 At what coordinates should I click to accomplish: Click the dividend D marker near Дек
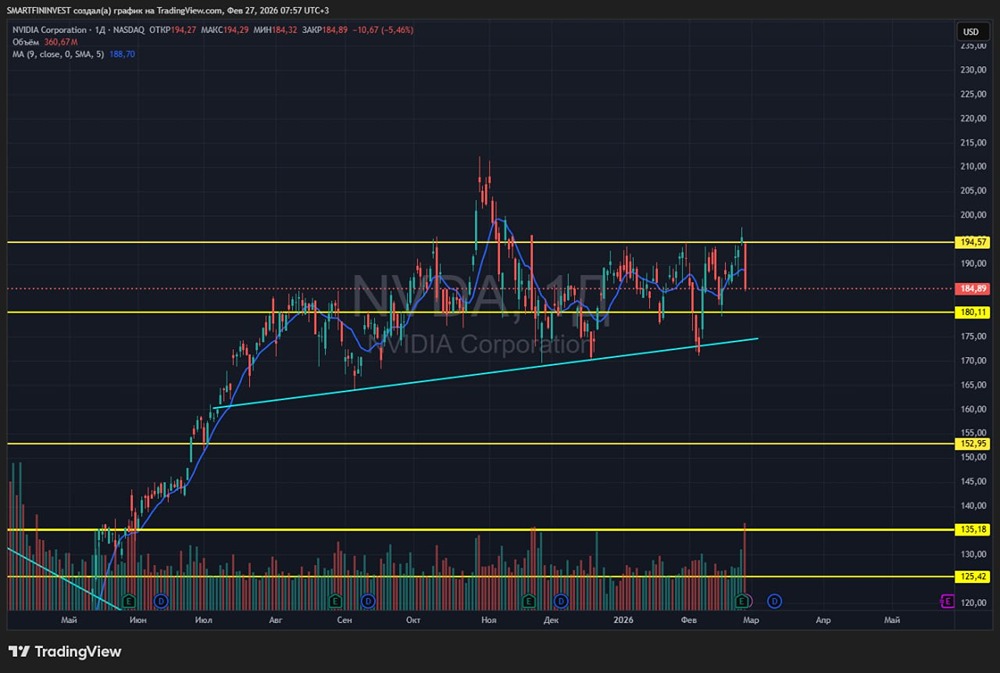point(561,601)
